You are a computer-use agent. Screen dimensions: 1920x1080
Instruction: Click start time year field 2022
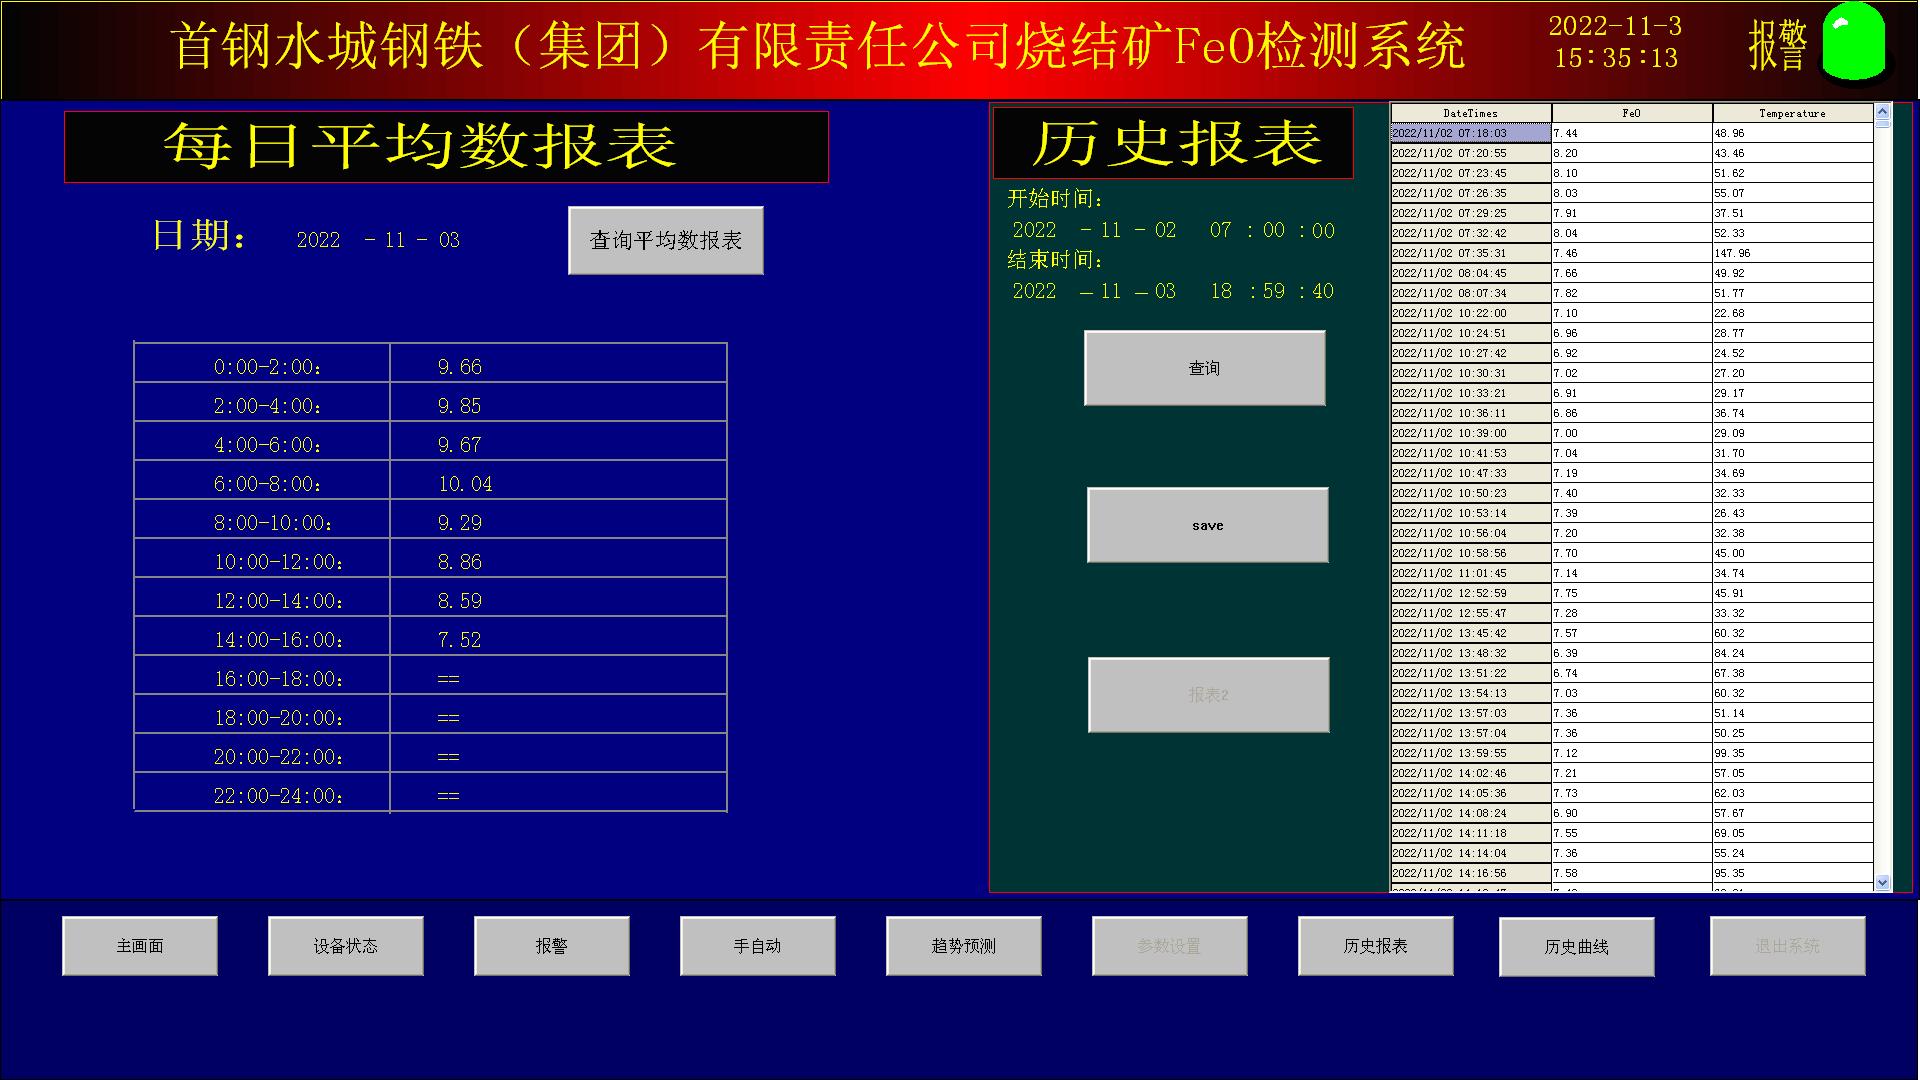pos(1034,230)
